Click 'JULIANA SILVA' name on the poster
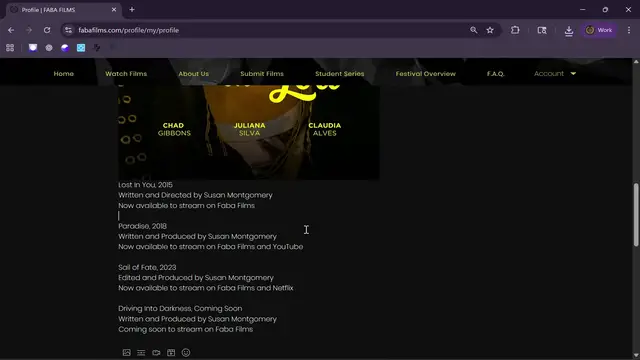 [249, 129]
